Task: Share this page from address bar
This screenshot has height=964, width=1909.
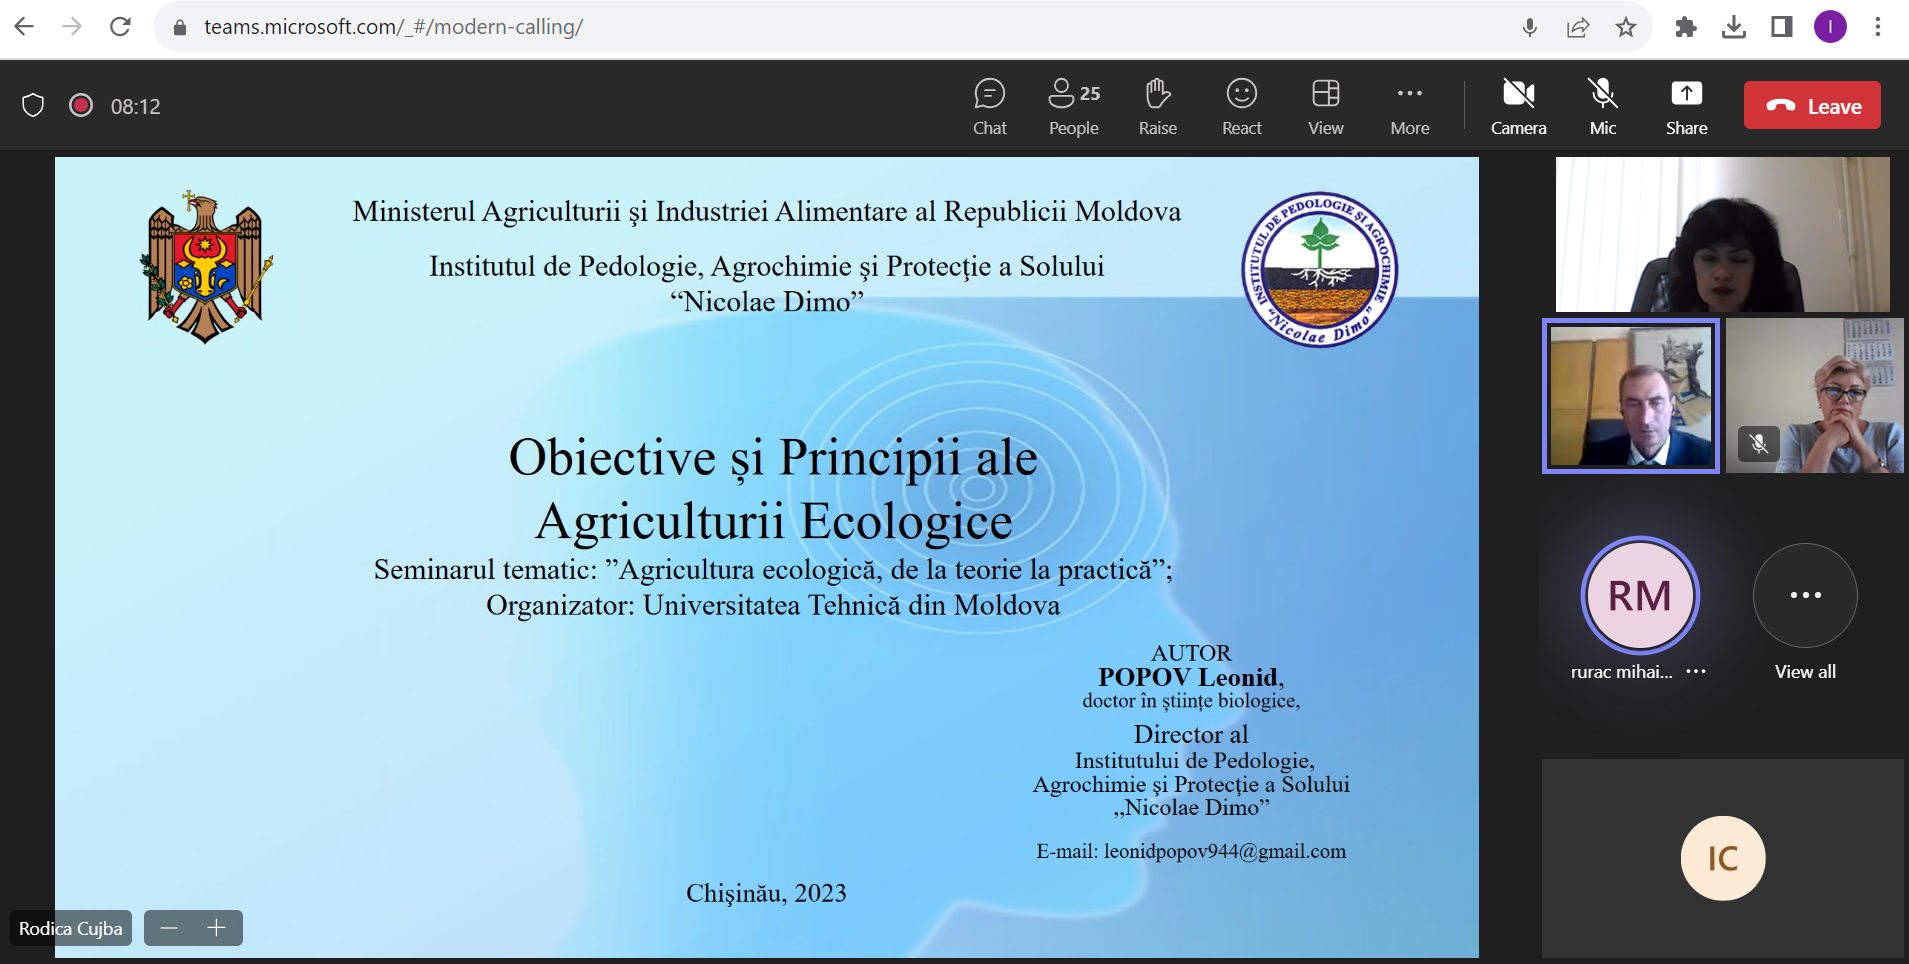Action: click(1578, 27)
